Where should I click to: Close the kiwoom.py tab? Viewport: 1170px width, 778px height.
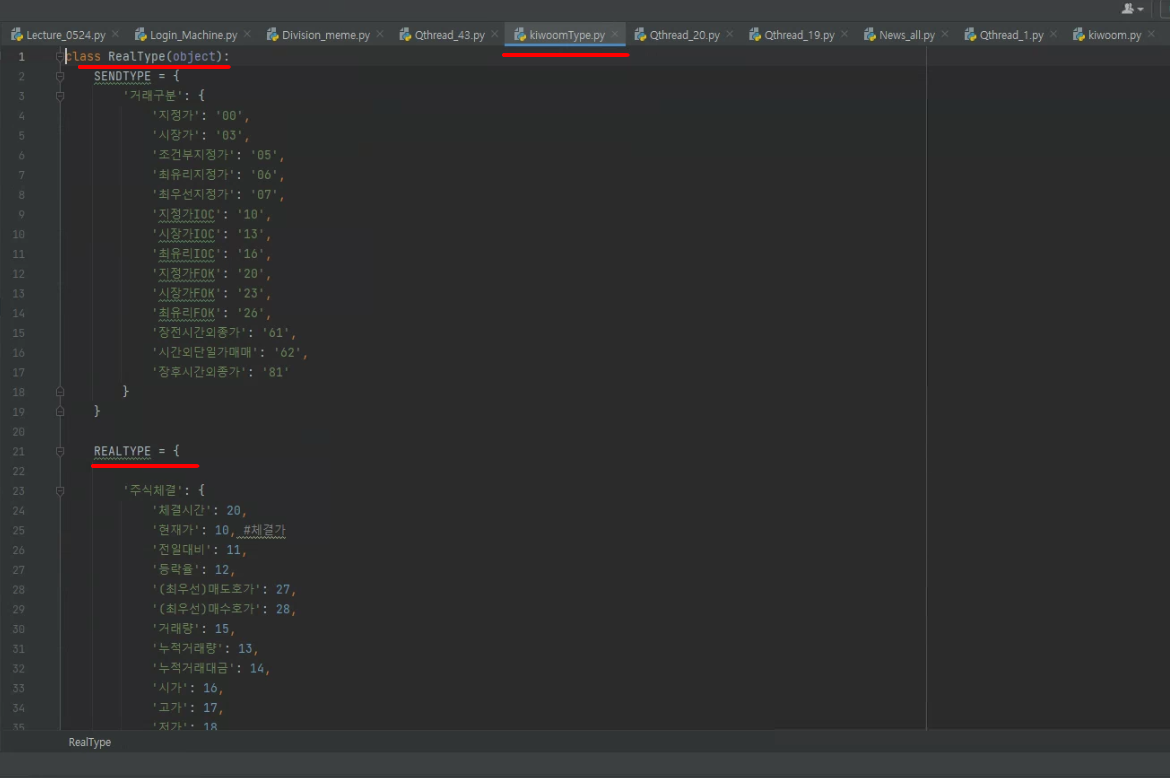pyautogui.click(x=1151, y=34)
